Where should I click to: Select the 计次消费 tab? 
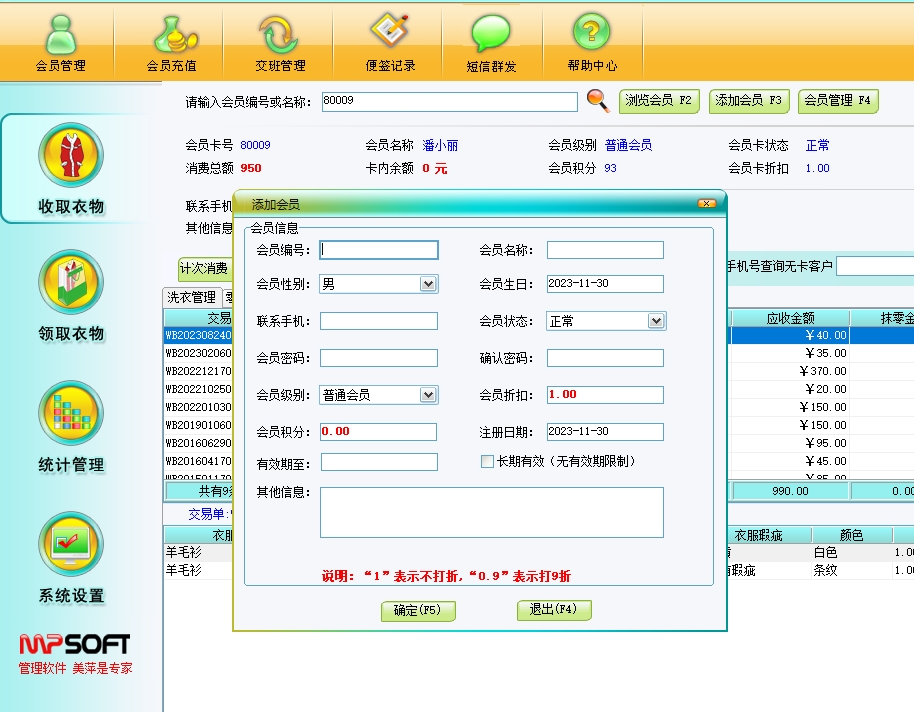[x=204, y=268]
